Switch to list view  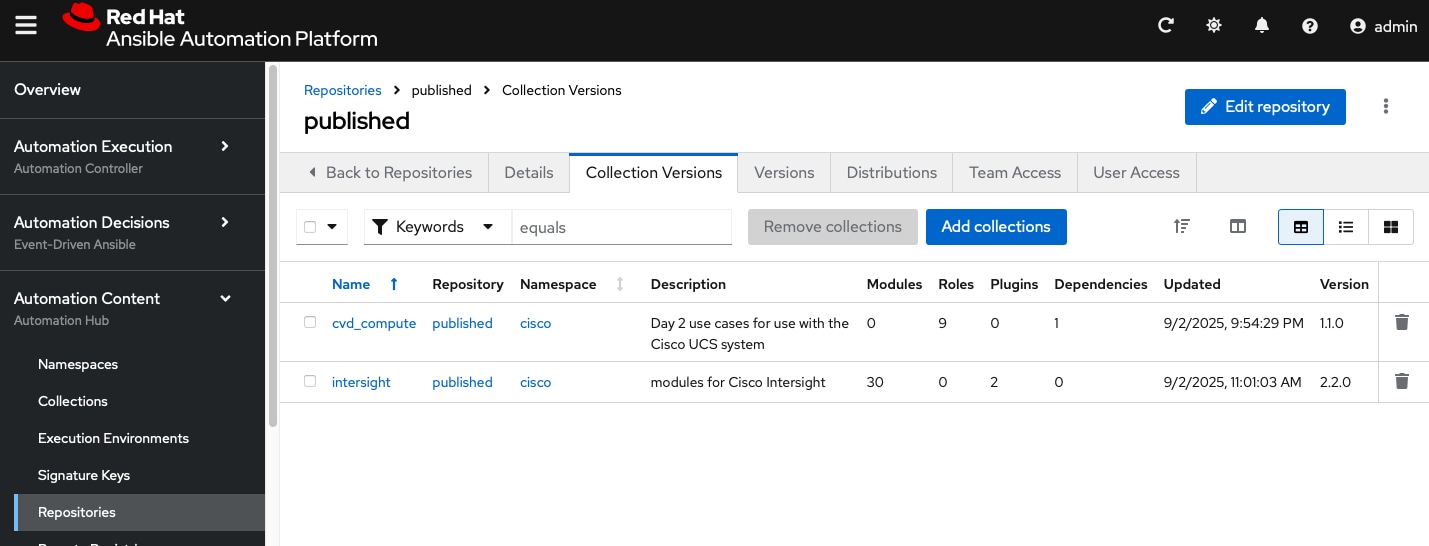(1346, 227)
